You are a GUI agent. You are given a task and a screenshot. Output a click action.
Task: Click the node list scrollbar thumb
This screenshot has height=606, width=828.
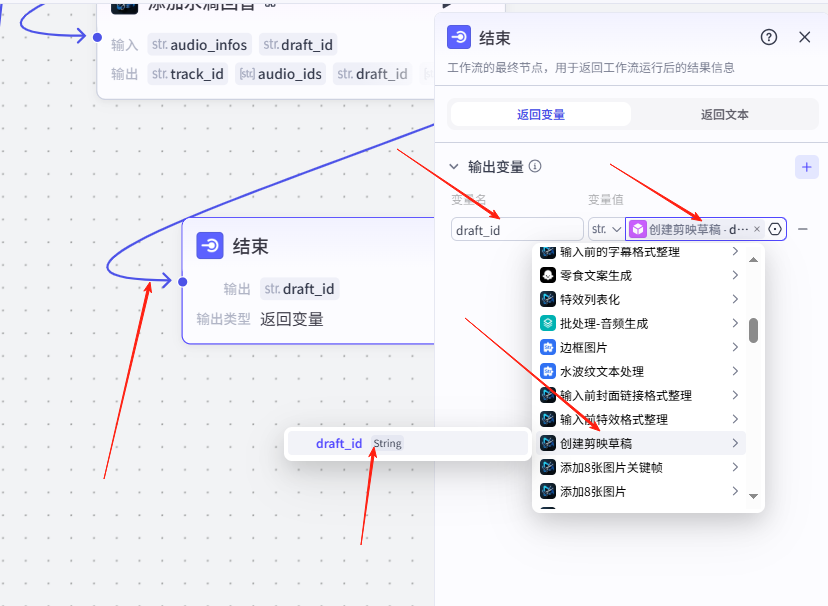pos(753,330)
